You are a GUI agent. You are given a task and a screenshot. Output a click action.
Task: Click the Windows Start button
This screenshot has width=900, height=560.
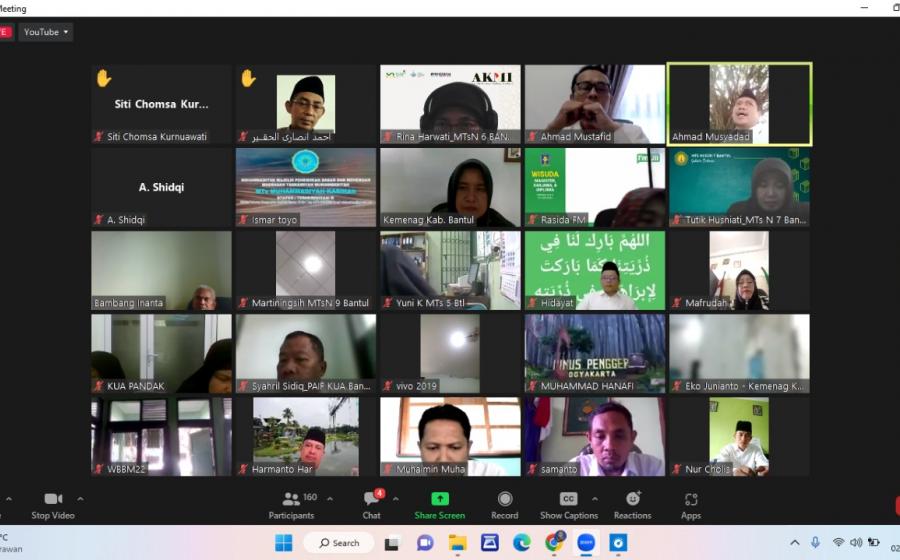pyautogui.click(x=284, y=542)
